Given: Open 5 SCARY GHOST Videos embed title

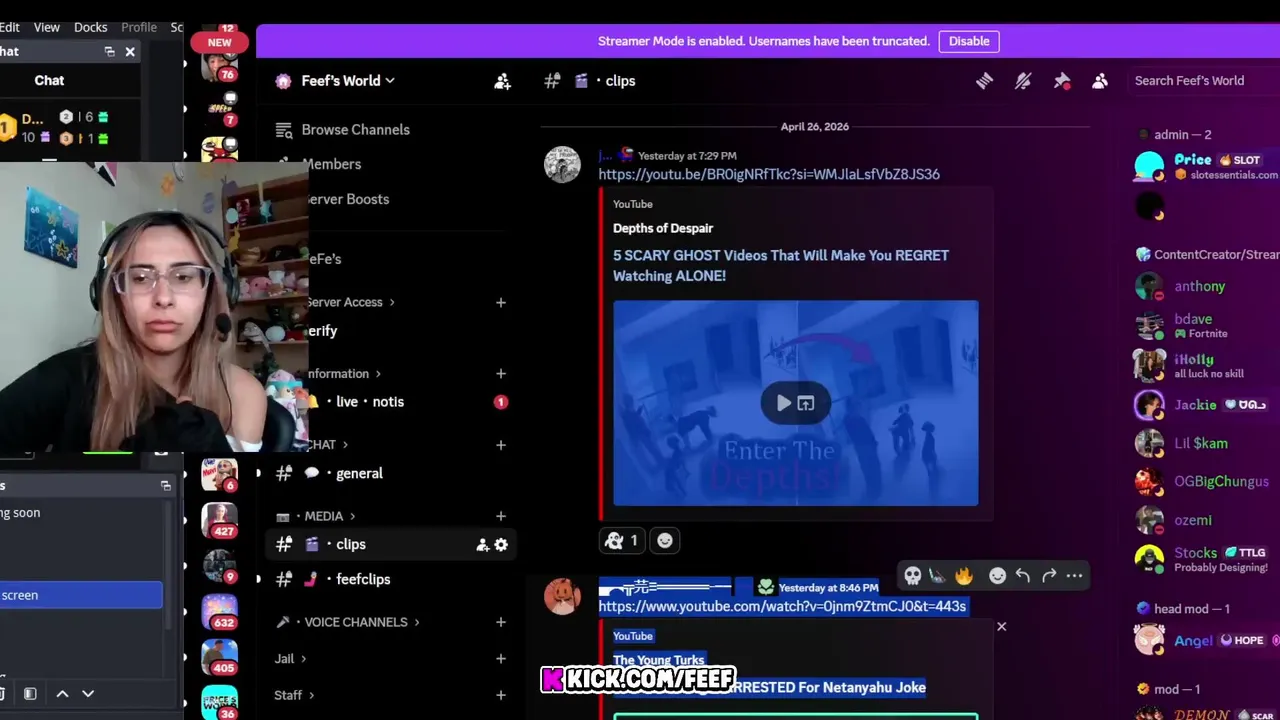Looking at the screenshot, I should [x=781, y=265].
